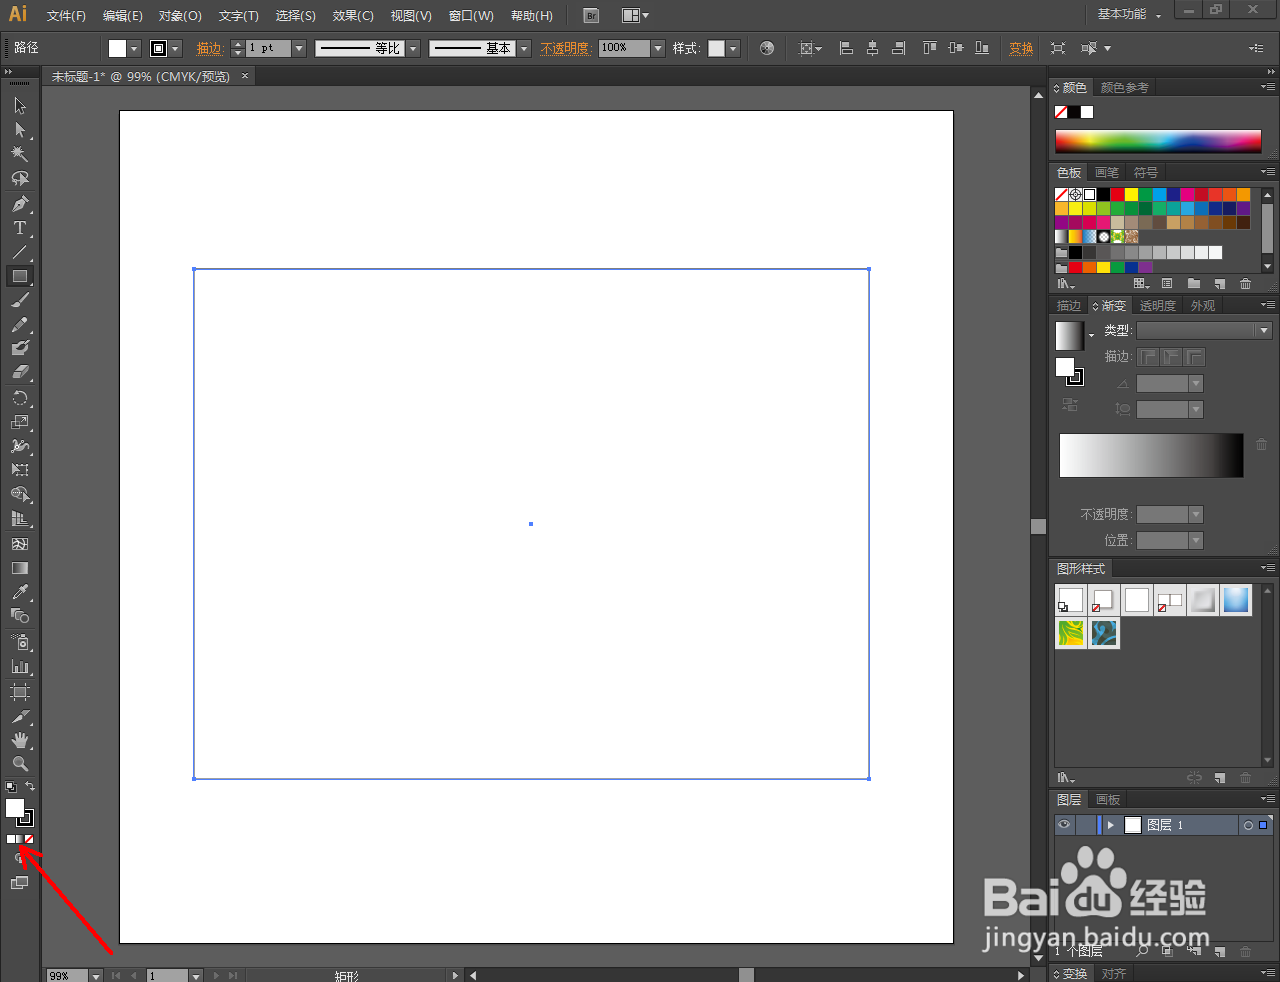Viewport: 1280px width, 982px height.
Task: Reset to default fill and stroke
Action: (x=11, y=788)
